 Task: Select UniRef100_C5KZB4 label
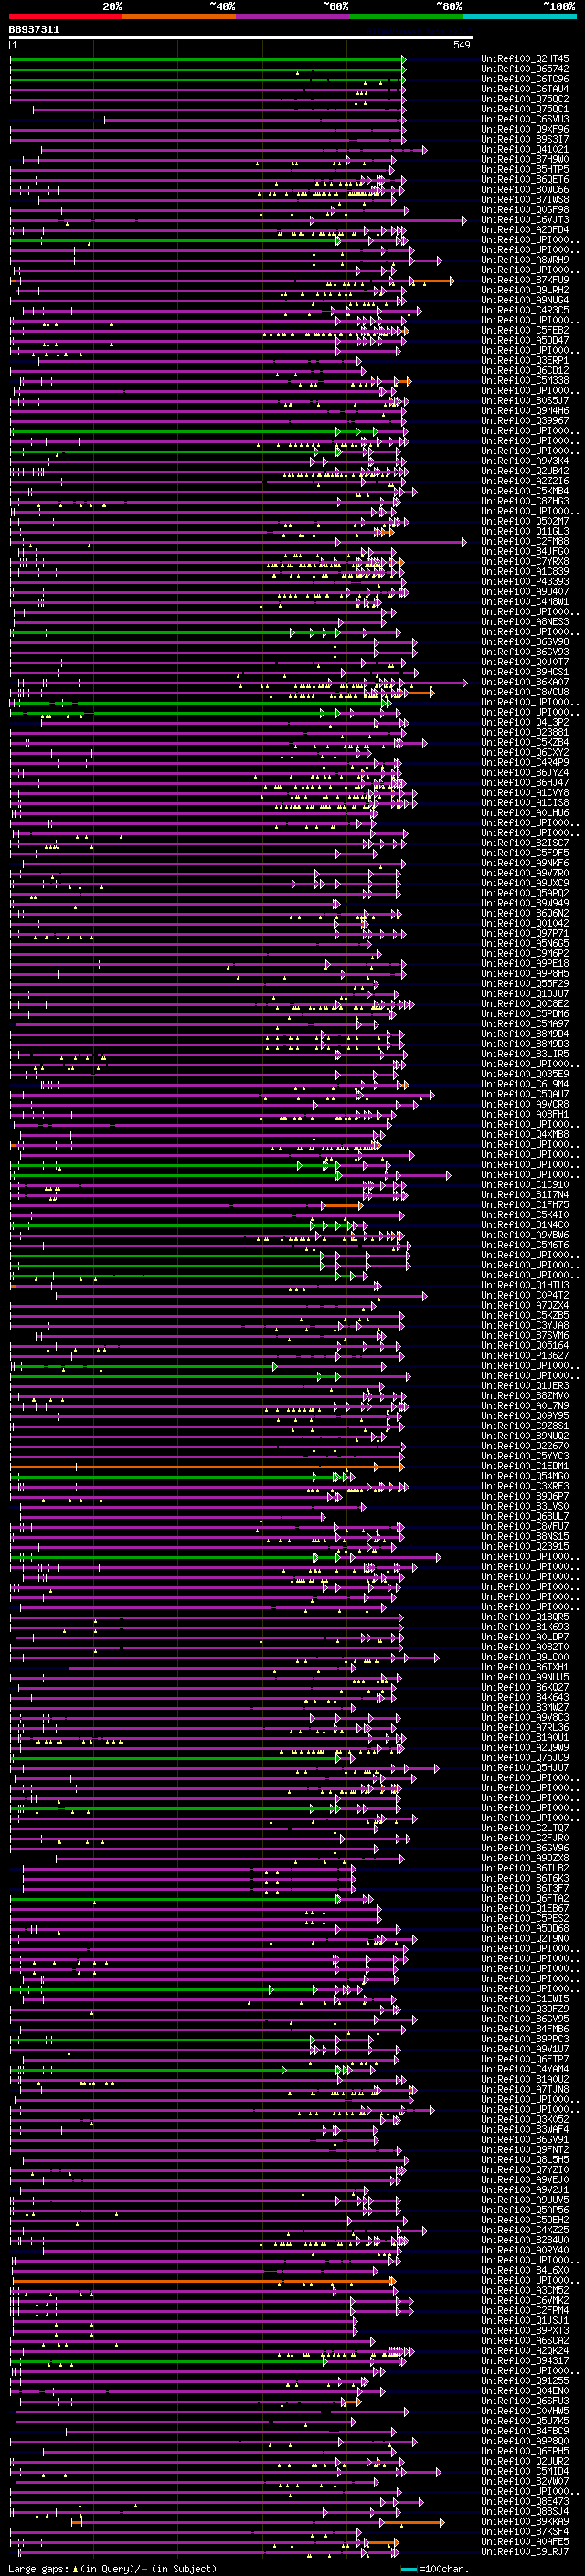coord(524,743)
